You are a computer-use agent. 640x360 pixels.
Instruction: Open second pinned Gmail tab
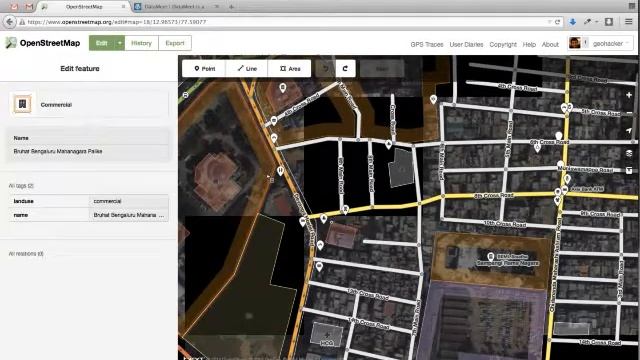[x=29, y=7]
